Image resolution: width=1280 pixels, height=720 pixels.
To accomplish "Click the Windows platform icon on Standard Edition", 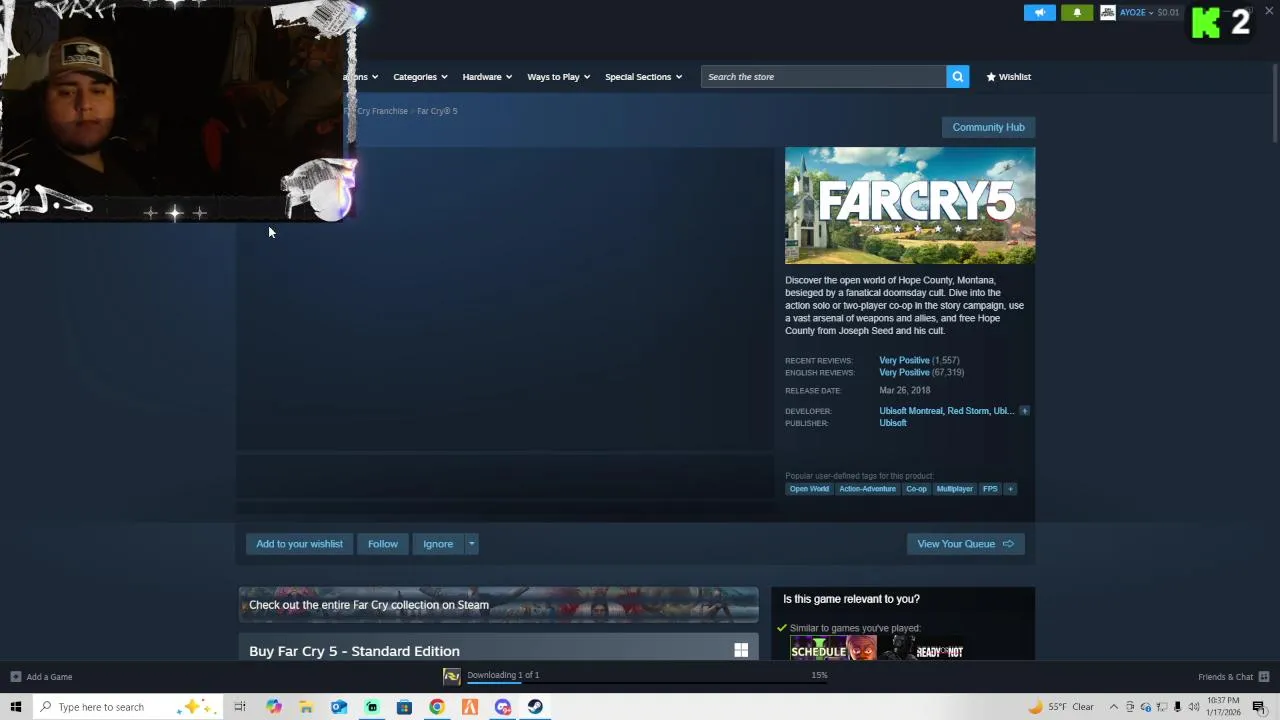I will pos(741,651).
